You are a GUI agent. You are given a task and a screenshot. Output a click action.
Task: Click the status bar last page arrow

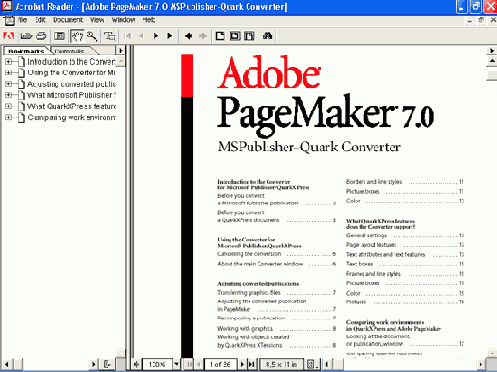pos(252,364)
